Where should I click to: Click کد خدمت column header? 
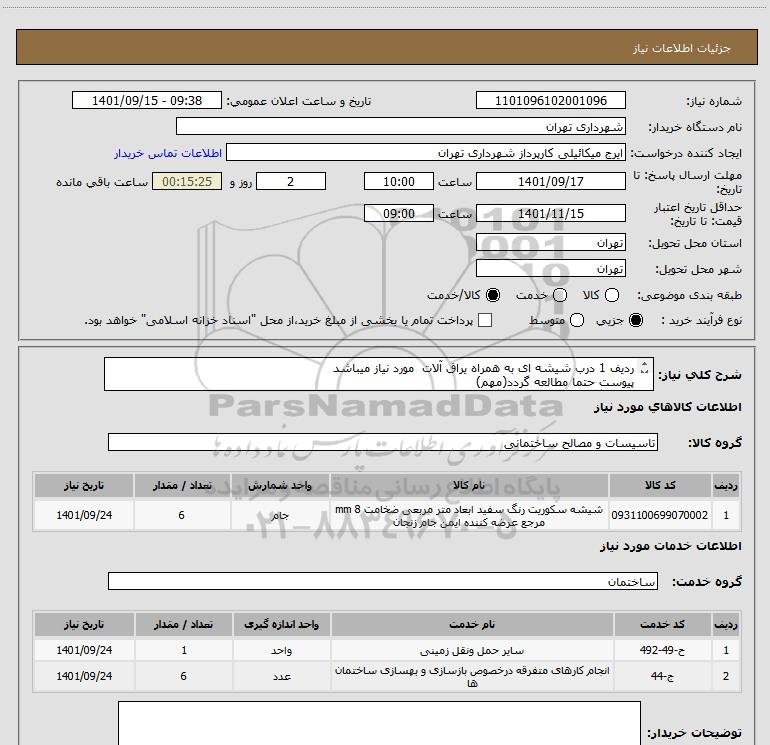tap(662, 624)
